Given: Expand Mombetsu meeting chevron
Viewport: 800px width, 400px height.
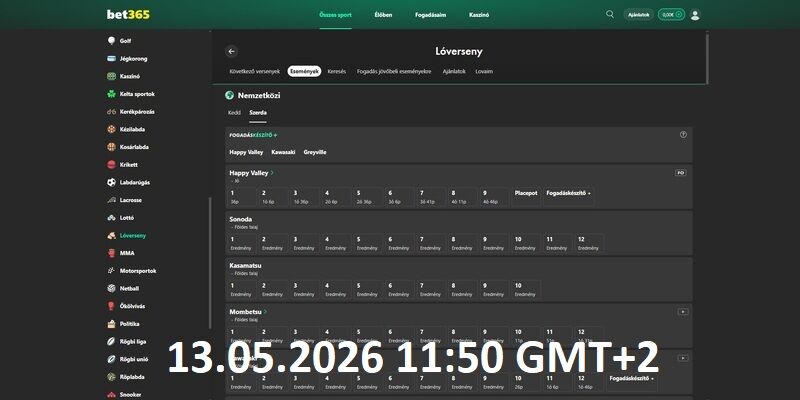Looking at the screenshot, I should pyautogui.click(x=265, y=312).
